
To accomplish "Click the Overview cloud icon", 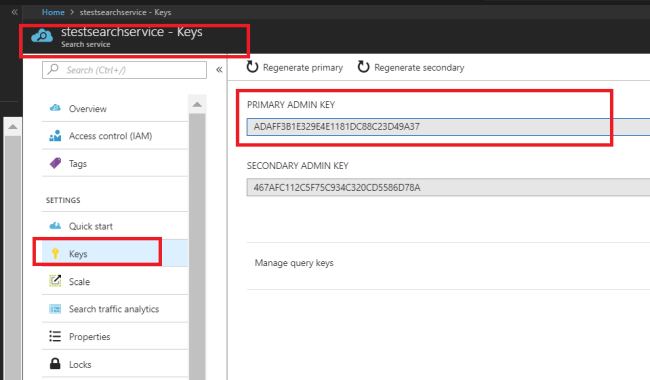I will point(55,108).
